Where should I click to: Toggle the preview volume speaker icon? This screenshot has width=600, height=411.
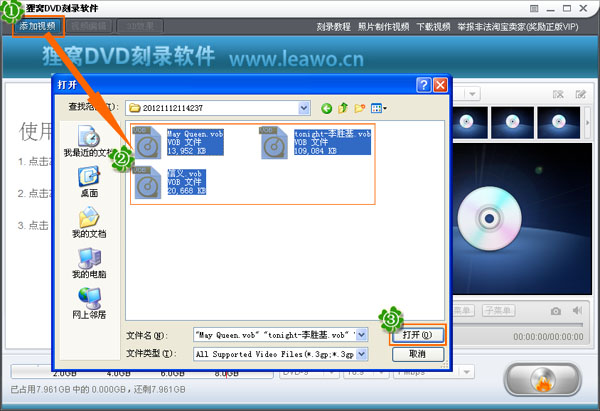pos(577,310)
